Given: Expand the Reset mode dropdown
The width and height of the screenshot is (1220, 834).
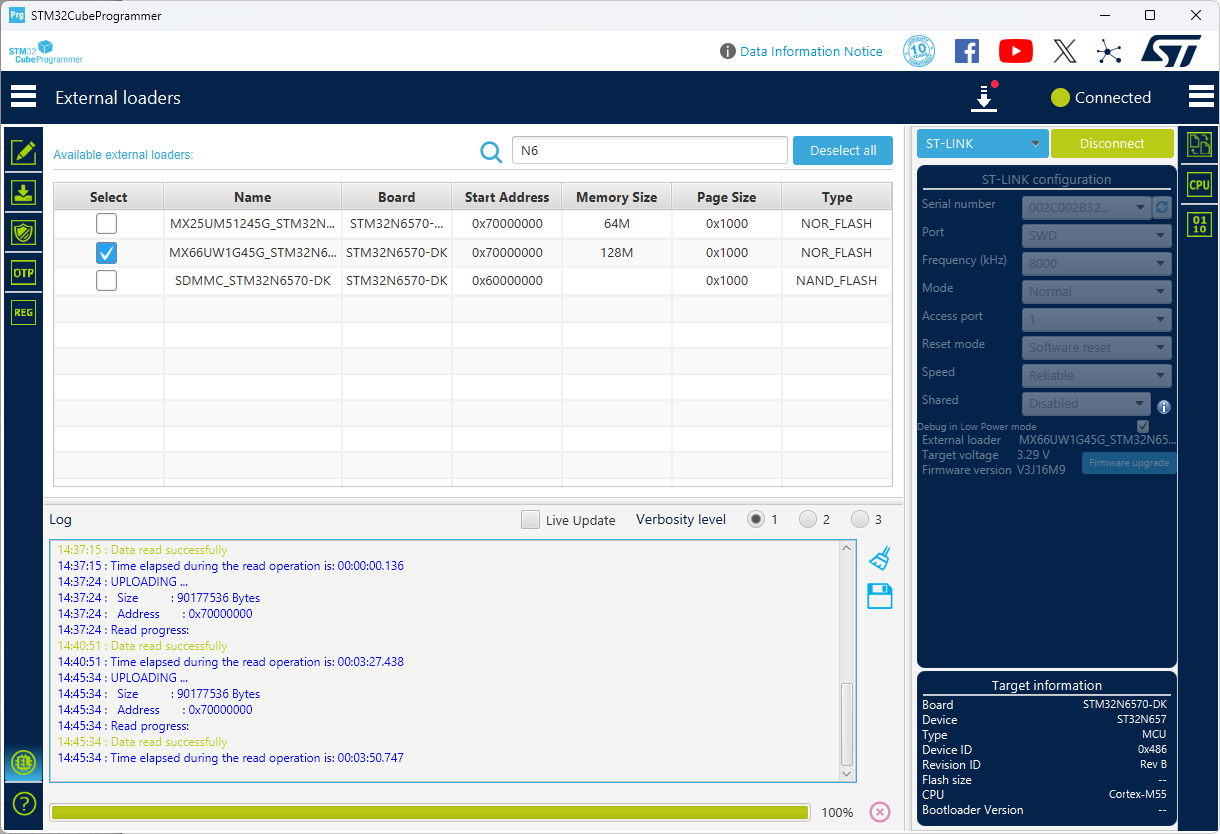Looking at the screenshot, I should click(x=1097, y=348).
